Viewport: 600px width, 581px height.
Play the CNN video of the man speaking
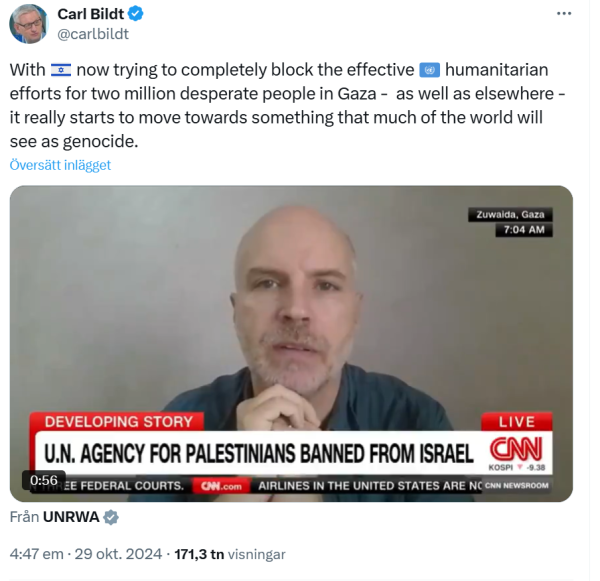291,343
